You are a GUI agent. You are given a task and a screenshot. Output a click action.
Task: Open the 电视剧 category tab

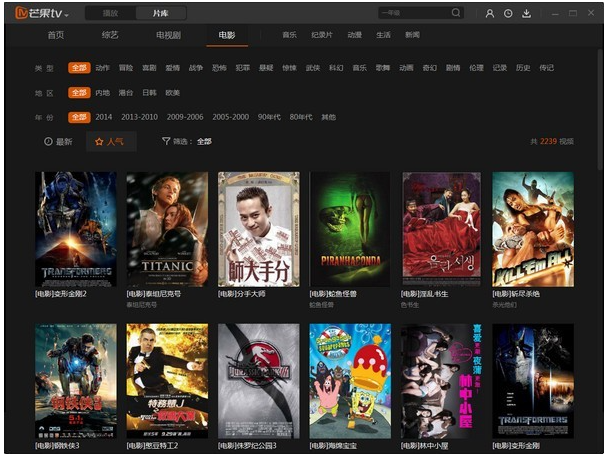[169, 35]
